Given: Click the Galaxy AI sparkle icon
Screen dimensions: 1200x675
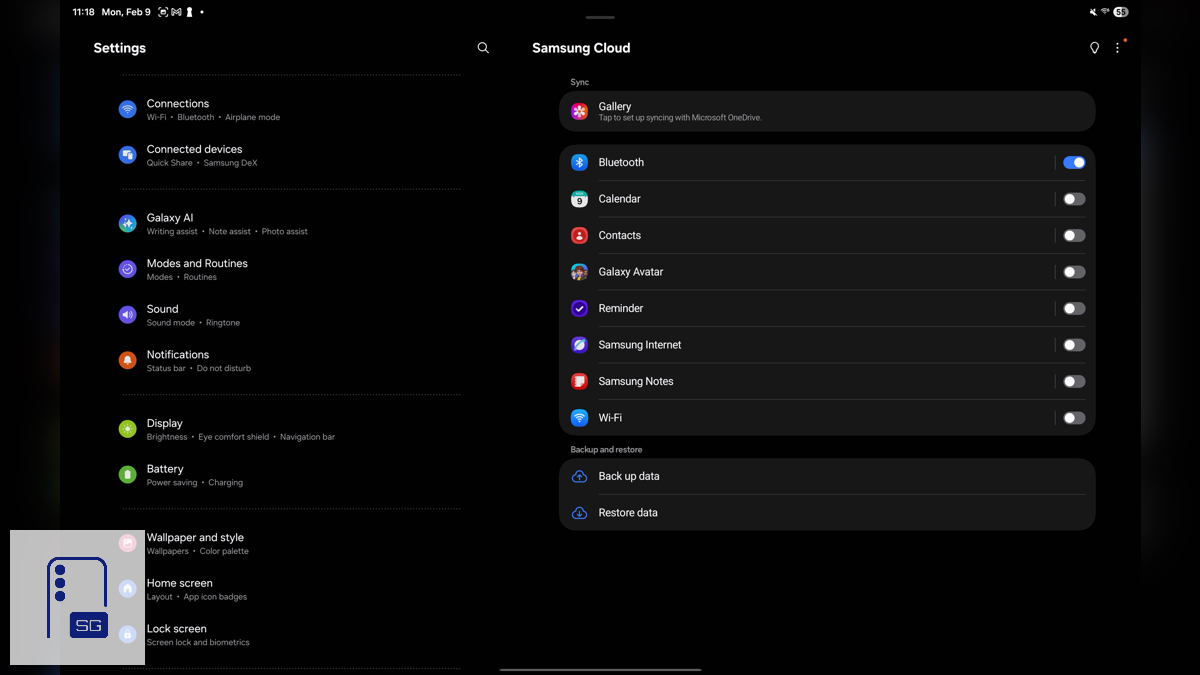Looking at the screenshot, I should [128, 224].
